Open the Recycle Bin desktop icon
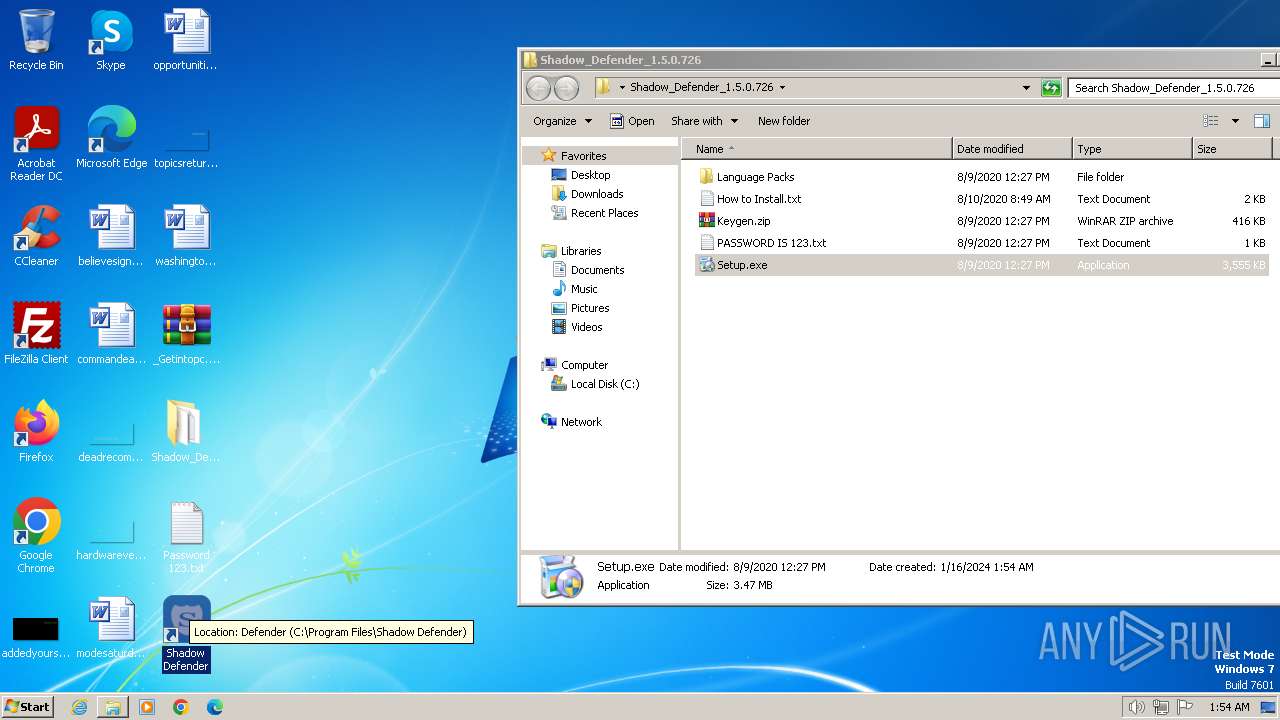The height and width of the screenshot is (720, 1280). 36,40
